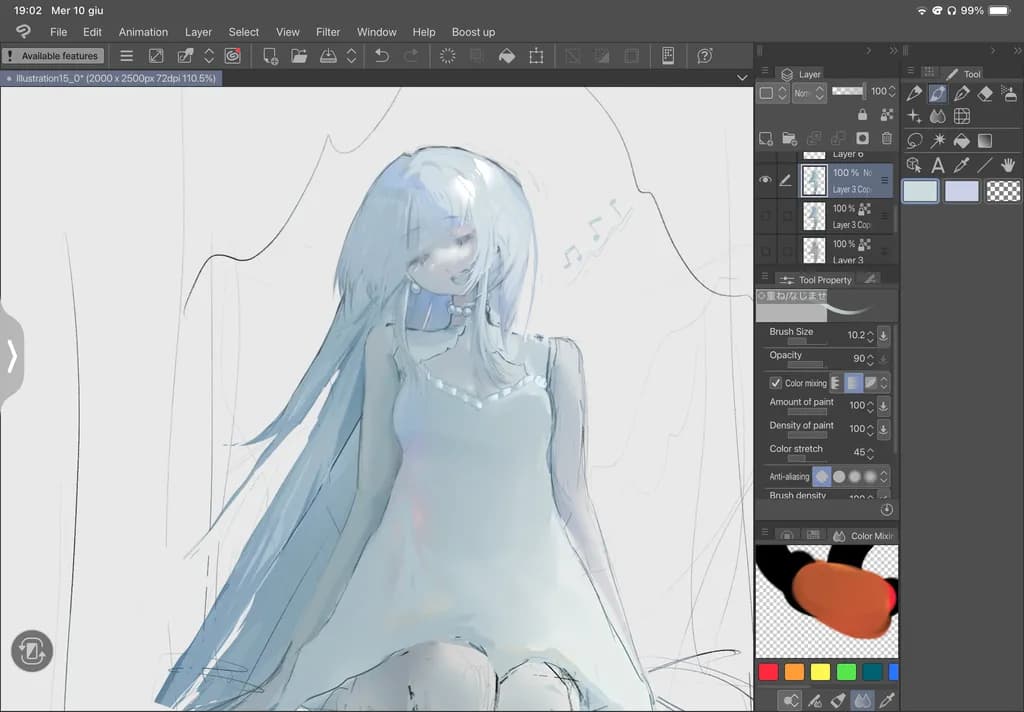Viewport: 1024px width, 712px height.
Task: Choose first Anti-aliasing option (none)
Action: click(822, 477)
